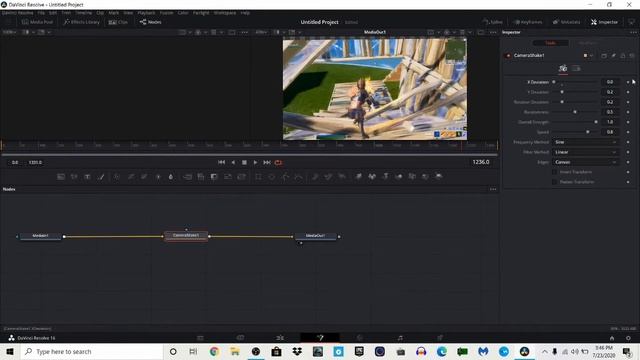This screenshot has width=640, height=360.
Task: Switch to the Media page icon
Action: [x=200, y=338]
